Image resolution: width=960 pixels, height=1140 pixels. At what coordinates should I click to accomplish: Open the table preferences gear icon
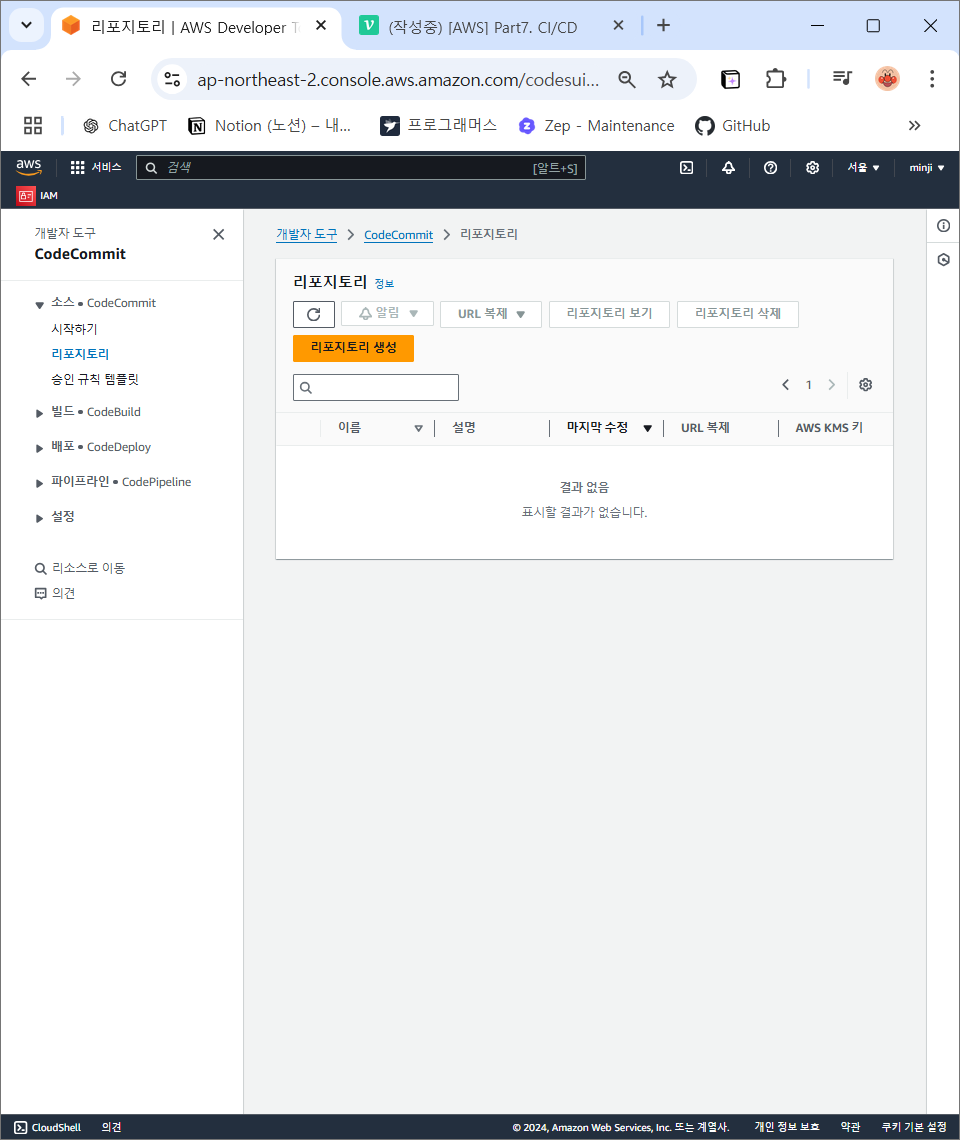point(865,385)
